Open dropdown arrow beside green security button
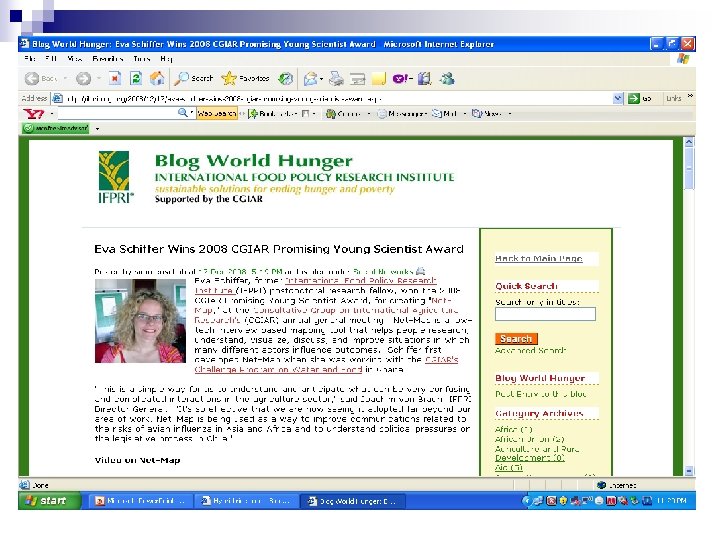720x540 pixels. [x=97, y=129]
